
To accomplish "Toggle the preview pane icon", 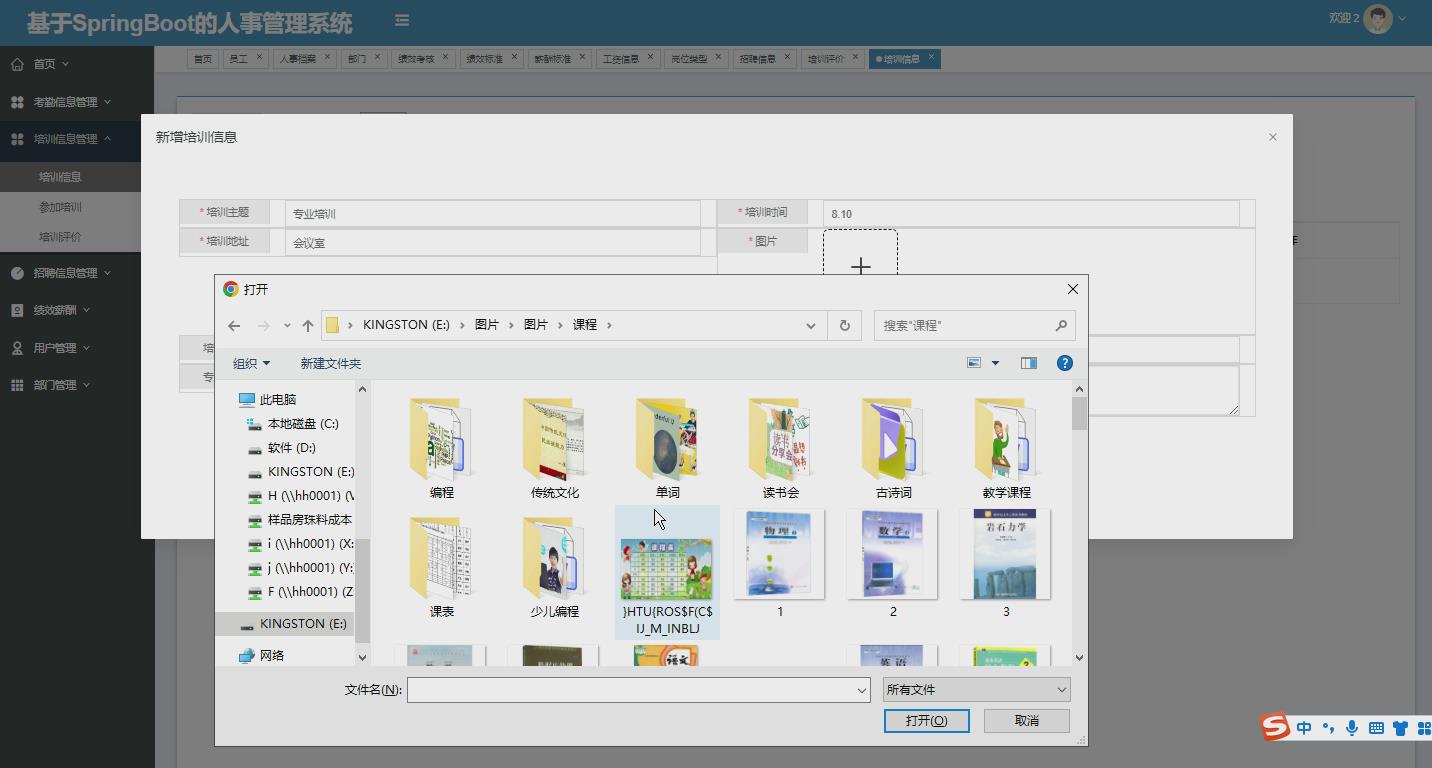I will [1028, 363].
